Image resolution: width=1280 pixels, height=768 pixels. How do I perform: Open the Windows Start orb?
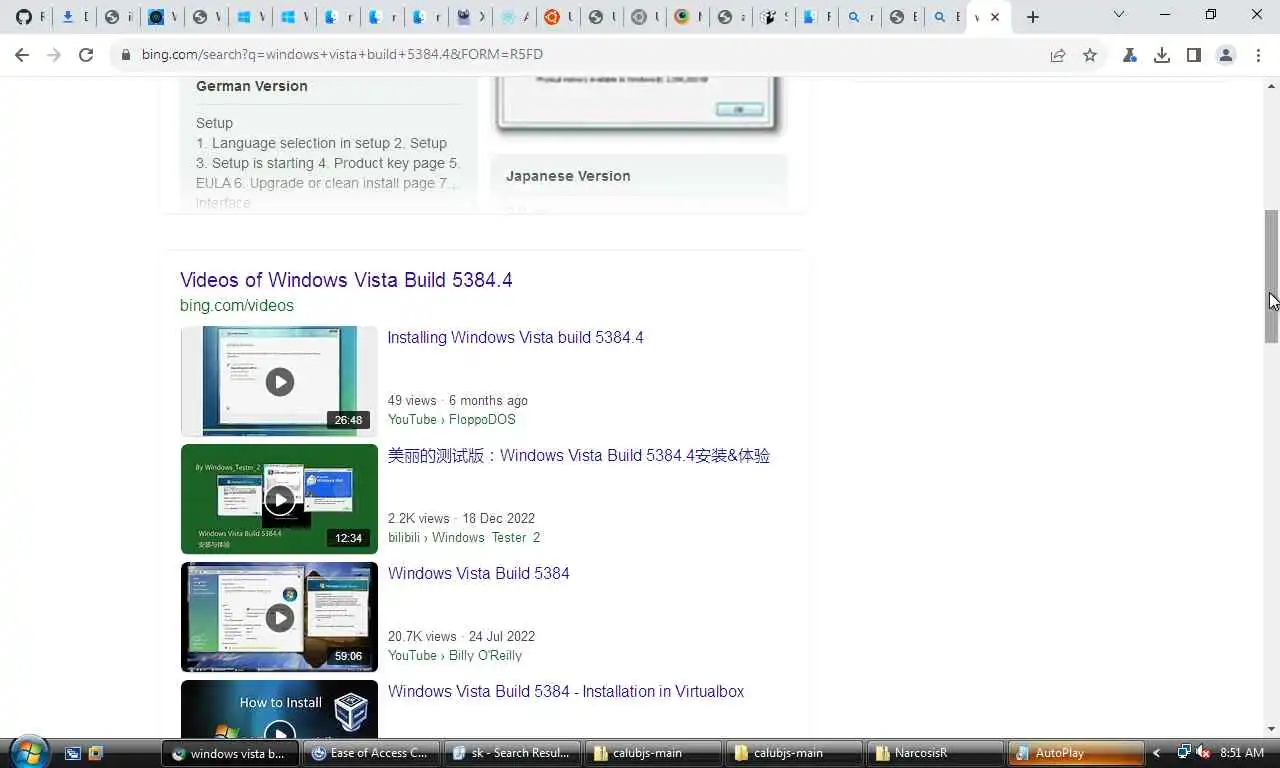pos(28,751)
